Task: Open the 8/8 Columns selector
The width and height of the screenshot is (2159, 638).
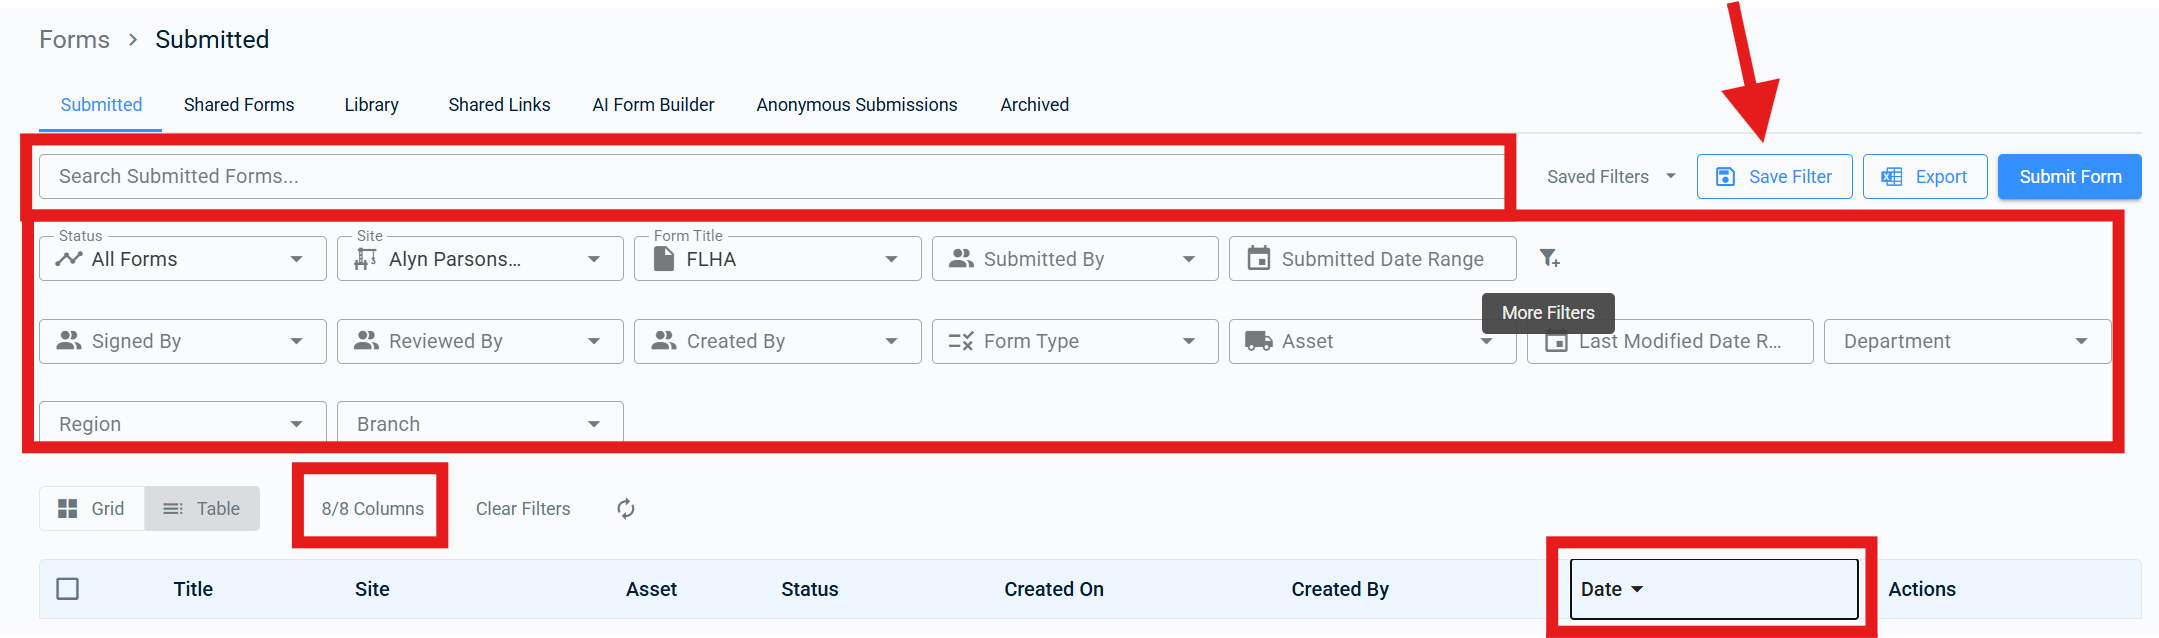Action: tap(372, 509)
